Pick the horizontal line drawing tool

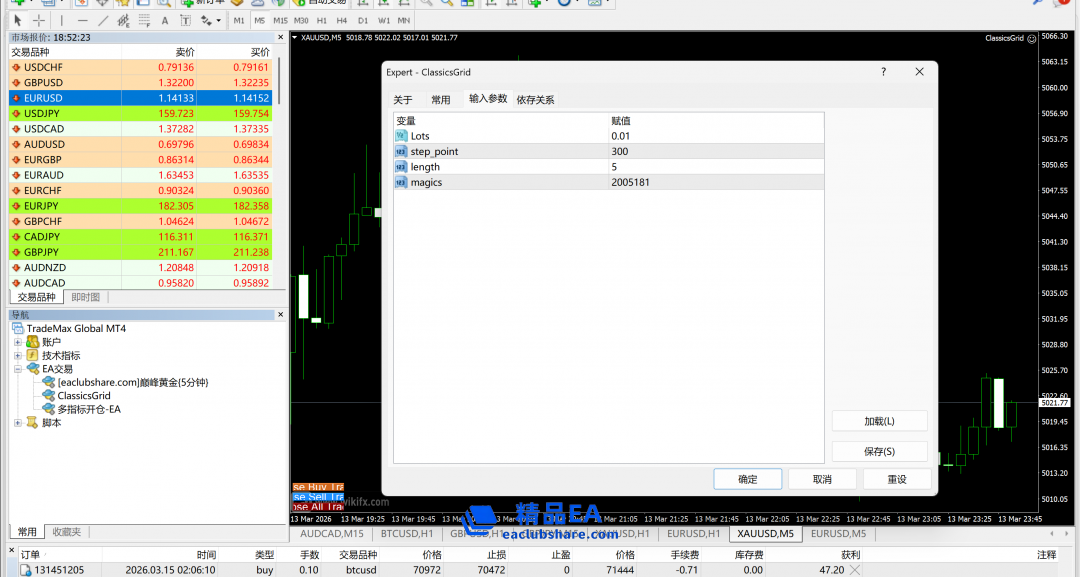83,20
